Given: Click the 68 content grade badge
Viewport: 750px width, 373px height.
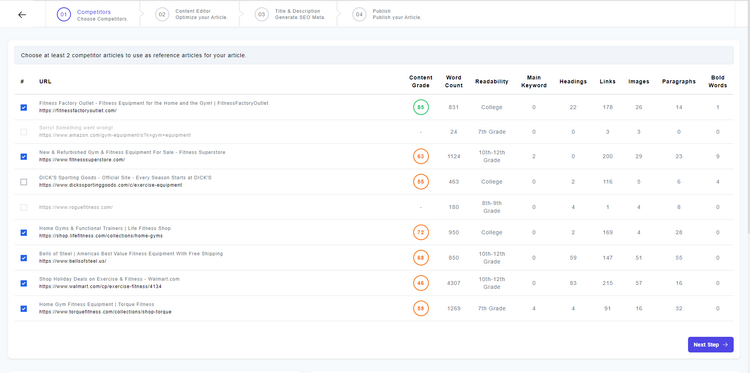Looking at the screenshot, I should coord(421,258).
